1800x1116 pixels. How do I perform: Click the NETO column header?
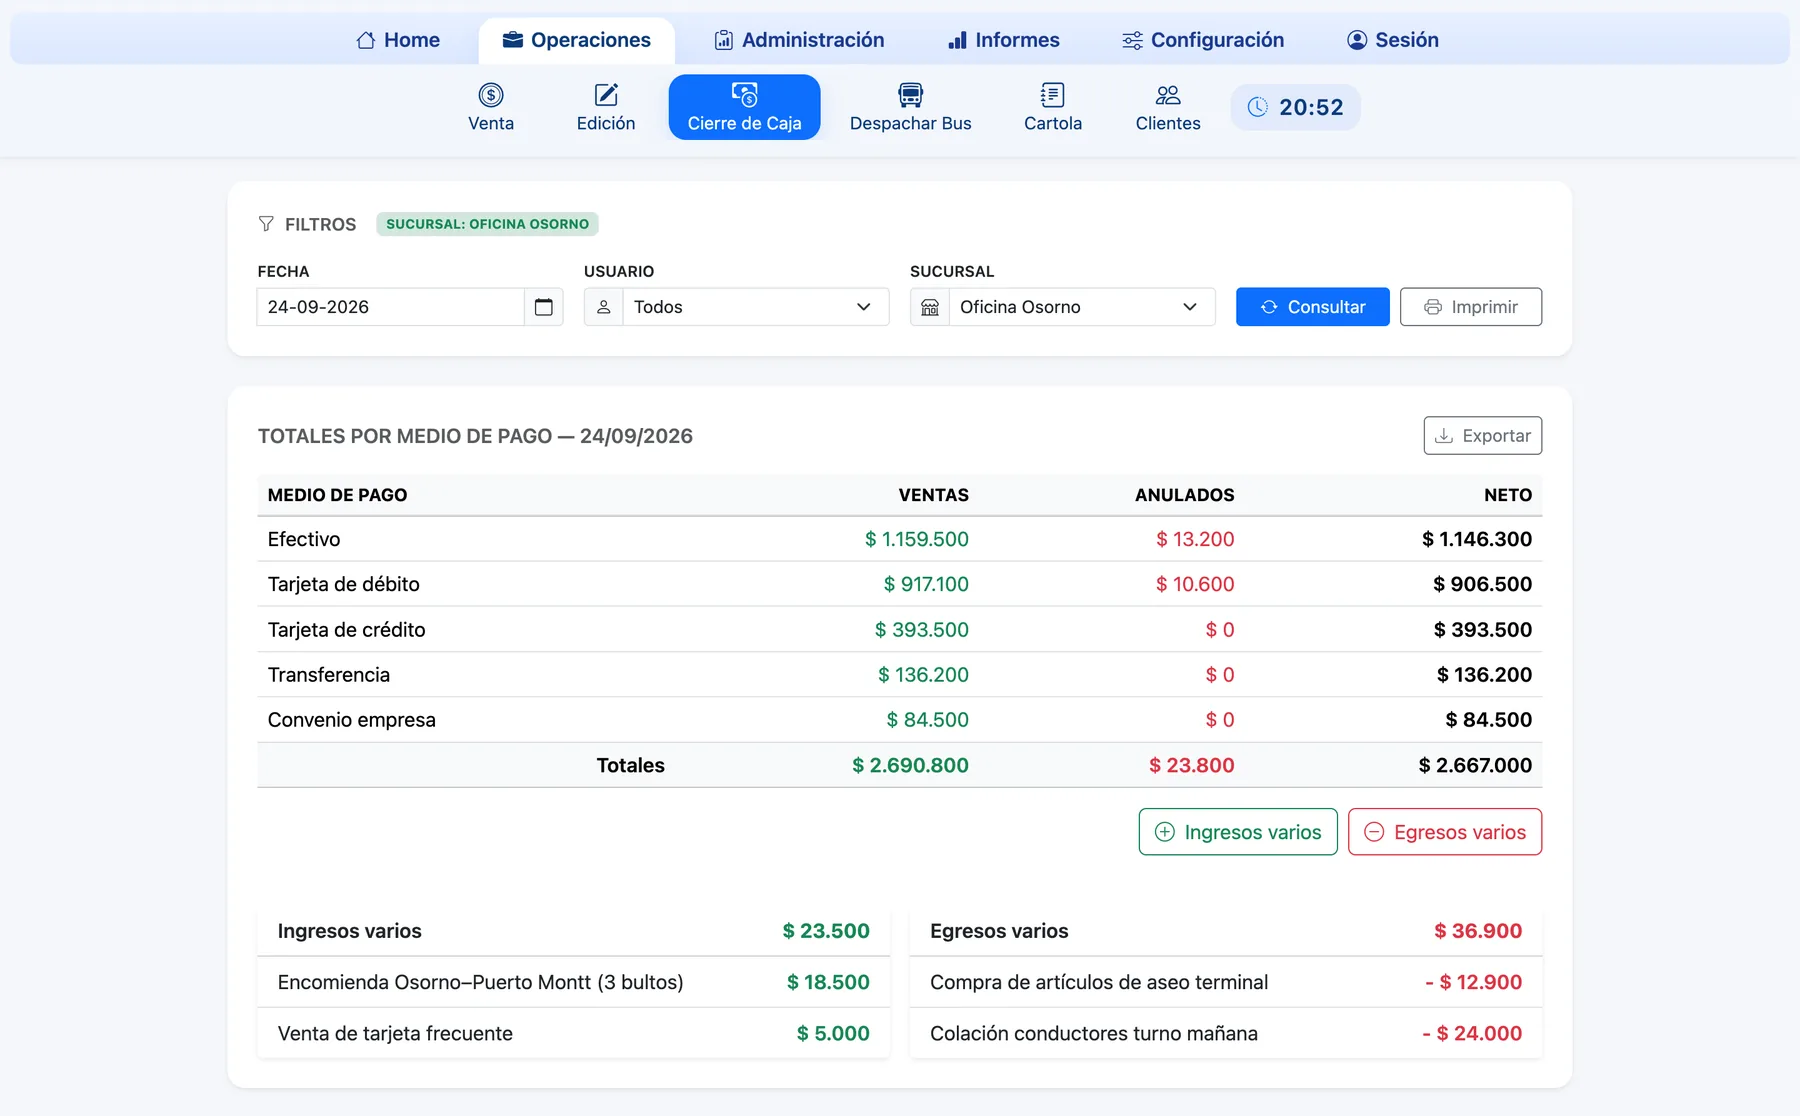coord(1508,495)
